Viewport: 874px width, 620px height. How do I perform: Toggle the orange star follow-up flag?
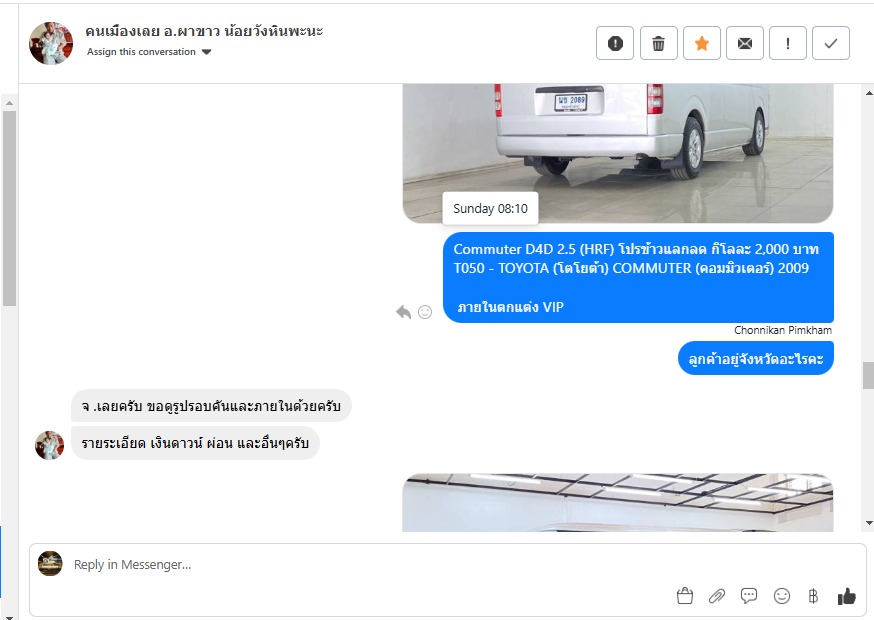coord(702,43)
